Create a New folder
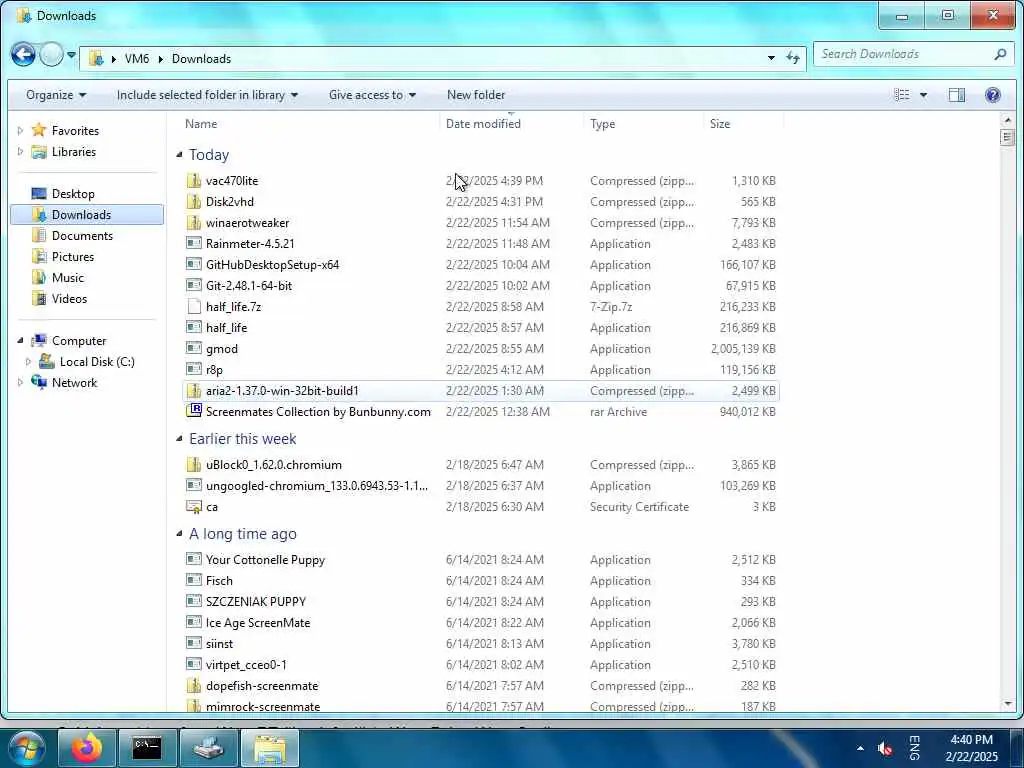The width and height of the screenshot is (1024, 768). click(x=475, y=95)
